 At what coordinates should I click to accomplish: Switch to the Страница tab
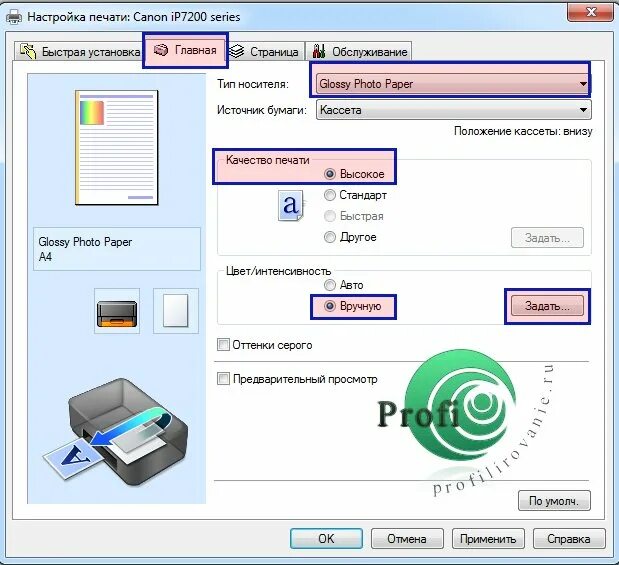266,52
